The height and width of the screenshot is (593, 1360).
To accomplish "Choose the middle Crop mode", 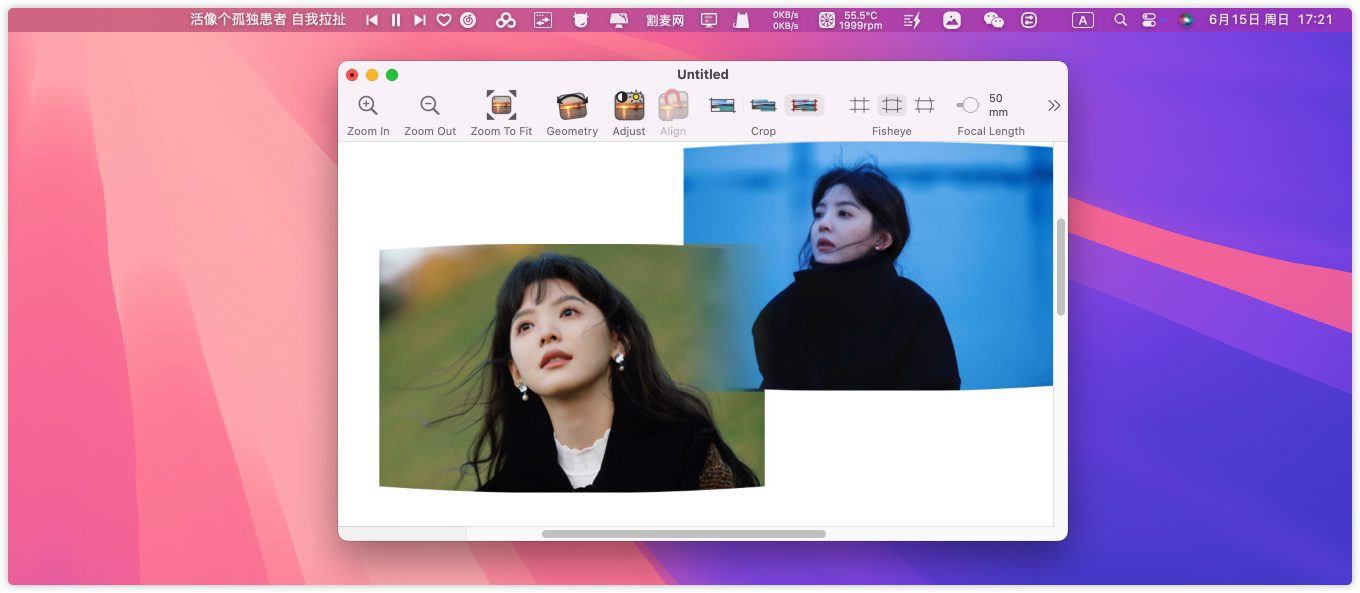I will pyautogui.click(x=763, y=105).
